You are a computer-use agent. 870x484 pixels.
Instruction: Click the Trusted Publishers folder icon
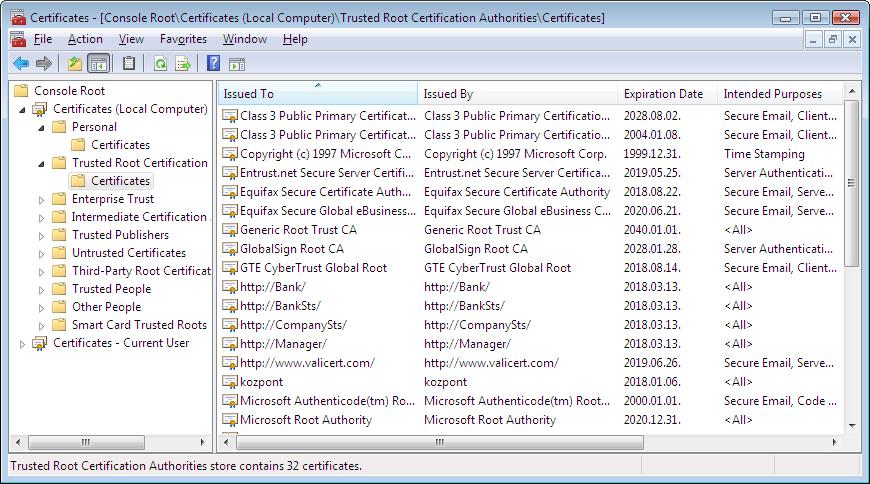59,235
